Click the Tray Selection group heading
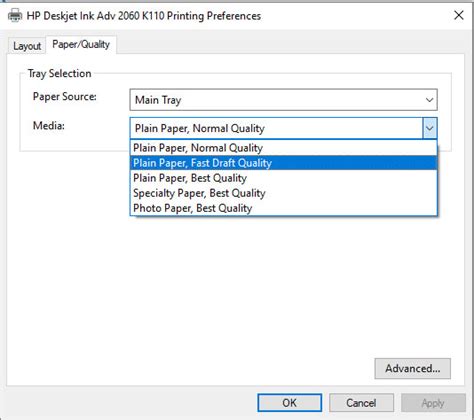Viewport: 474px width, 420px height. 59,73
